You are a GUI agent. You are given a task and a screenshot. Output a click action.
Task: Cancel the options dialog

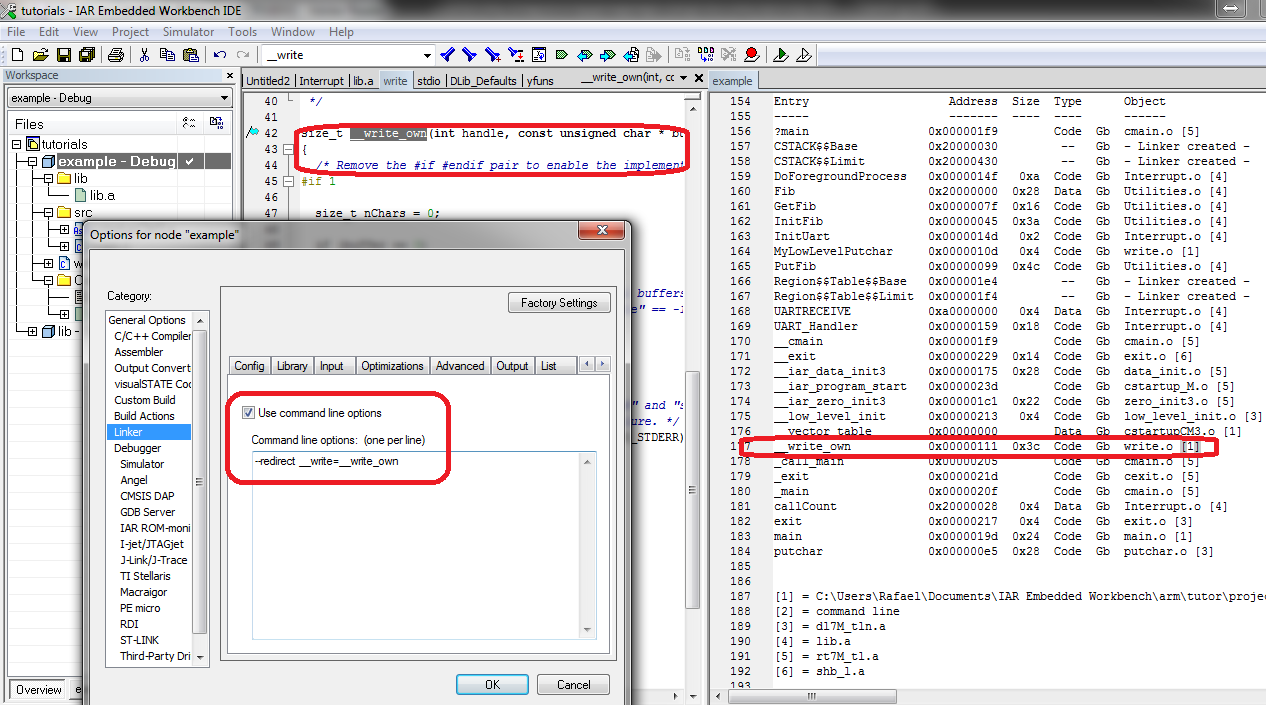click(x=573, y=685)
